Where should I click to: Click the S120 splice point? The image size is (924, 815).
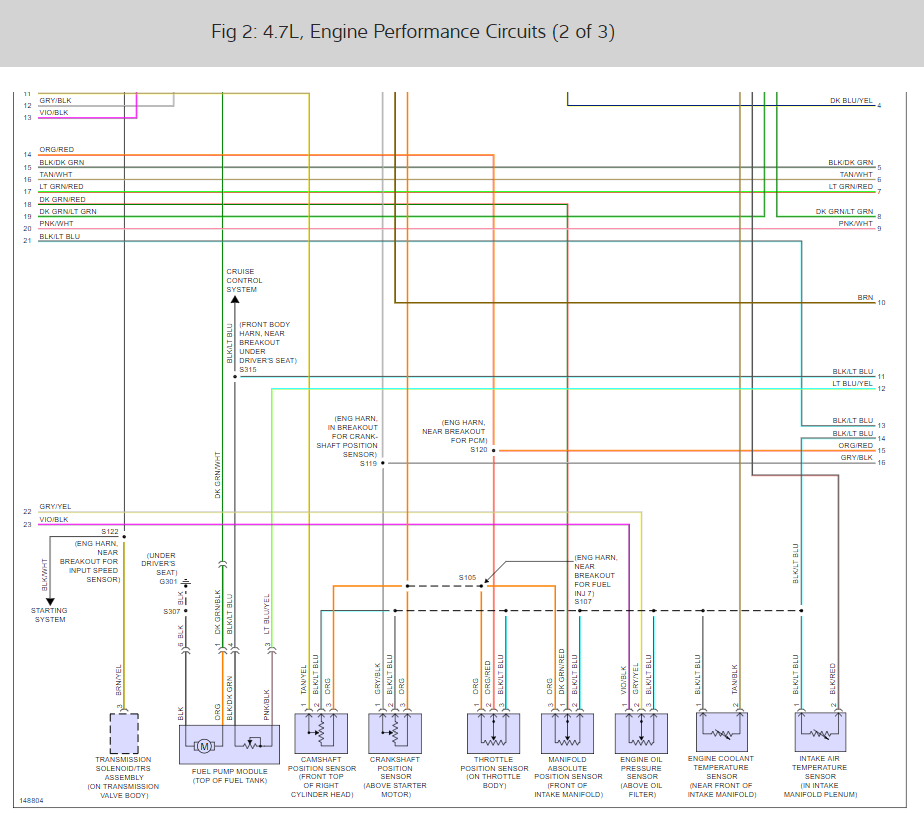494,450
